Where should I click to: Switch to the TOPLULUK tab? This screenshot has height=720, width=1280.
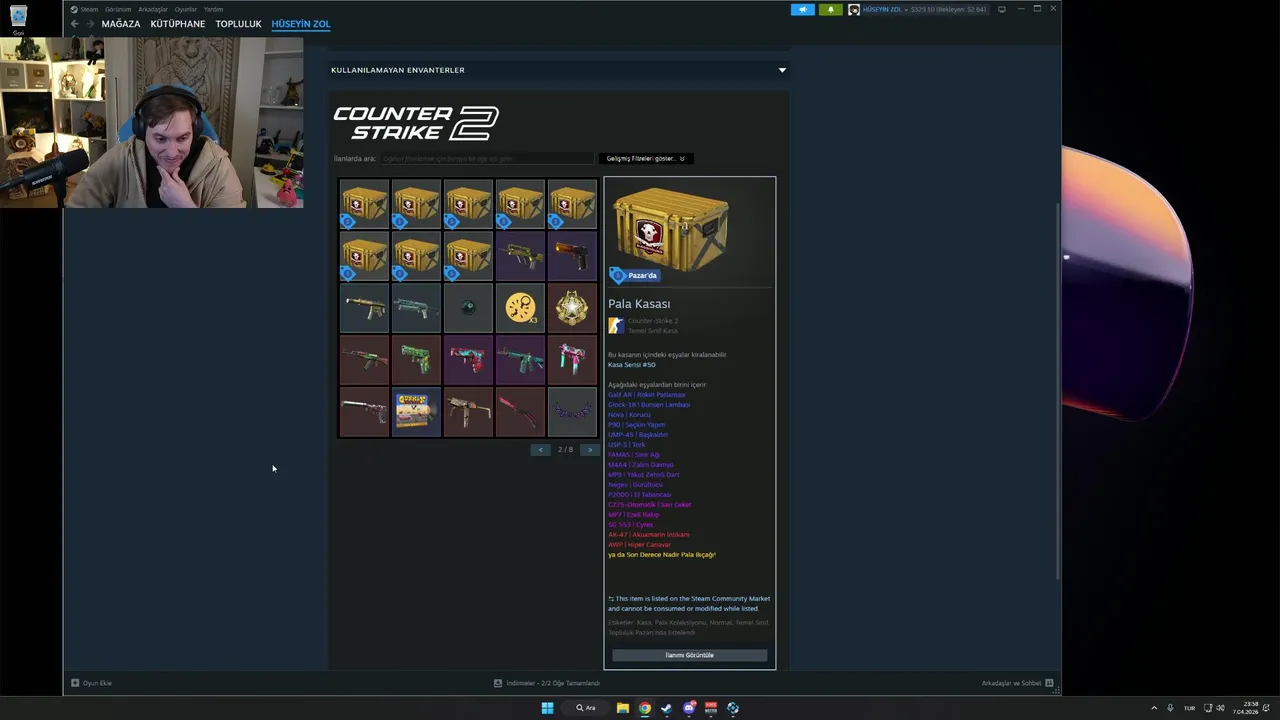coord(238,24)
